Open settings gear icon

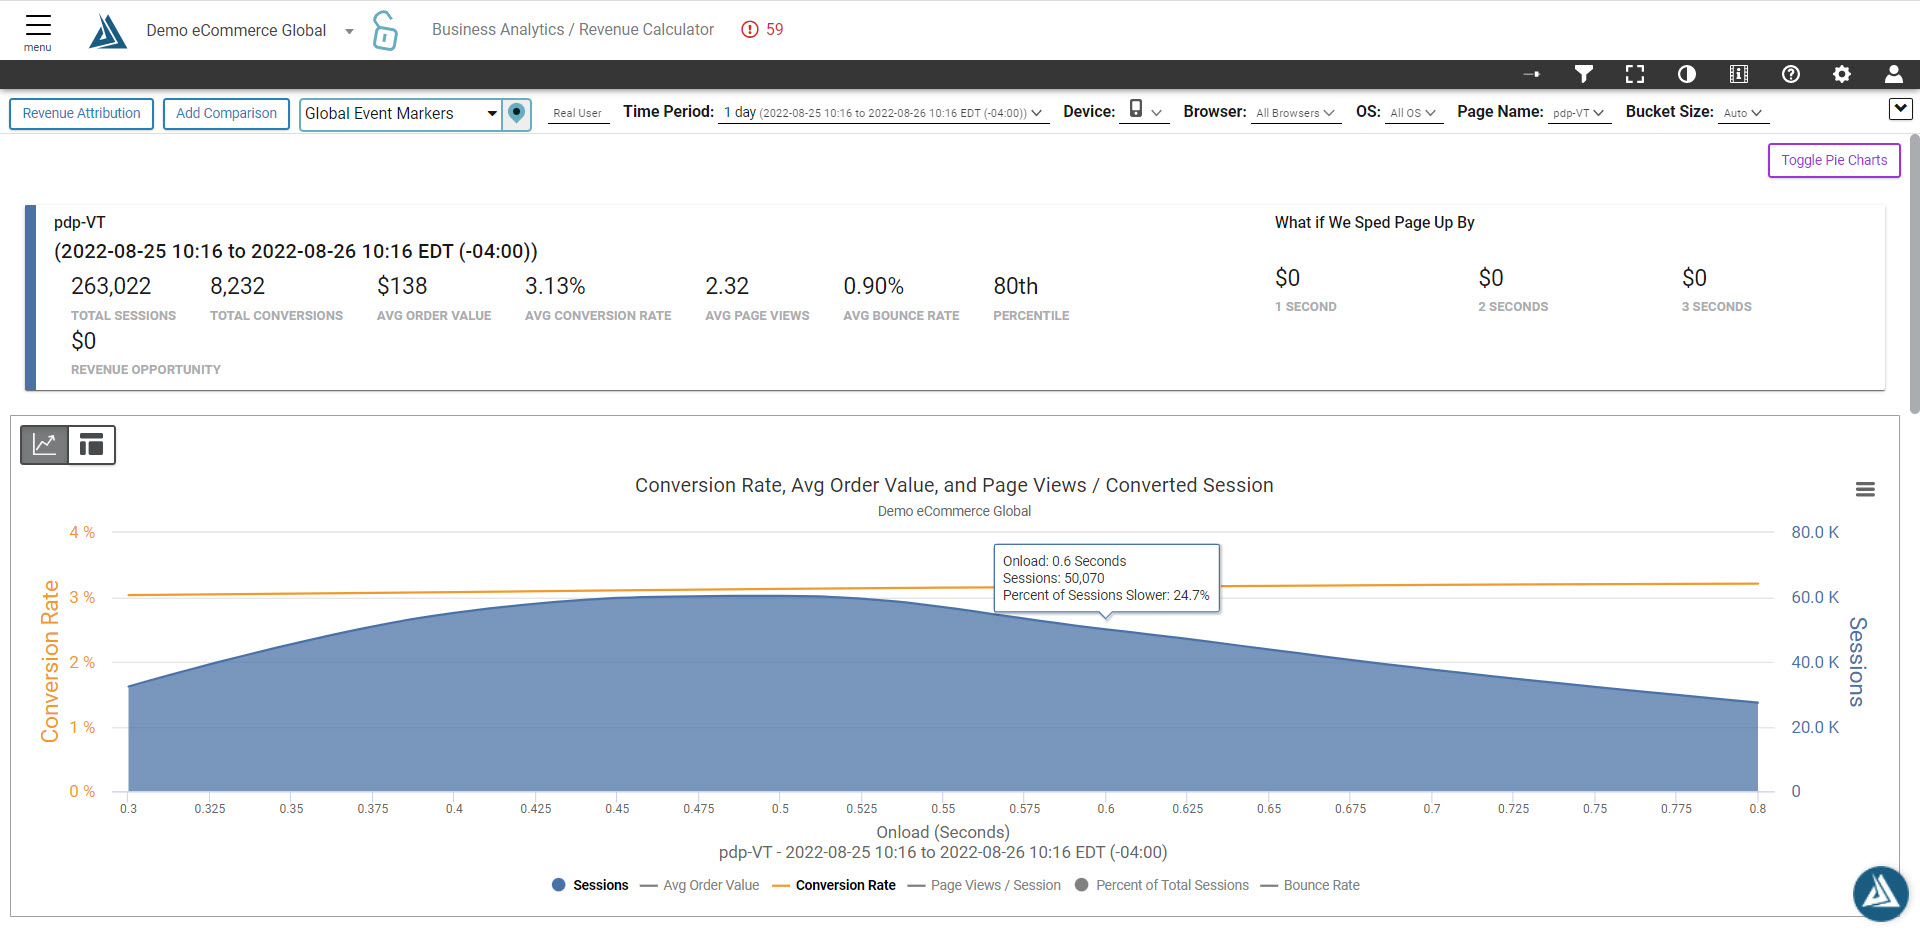pyautogui.click(x=1842, y=74)
